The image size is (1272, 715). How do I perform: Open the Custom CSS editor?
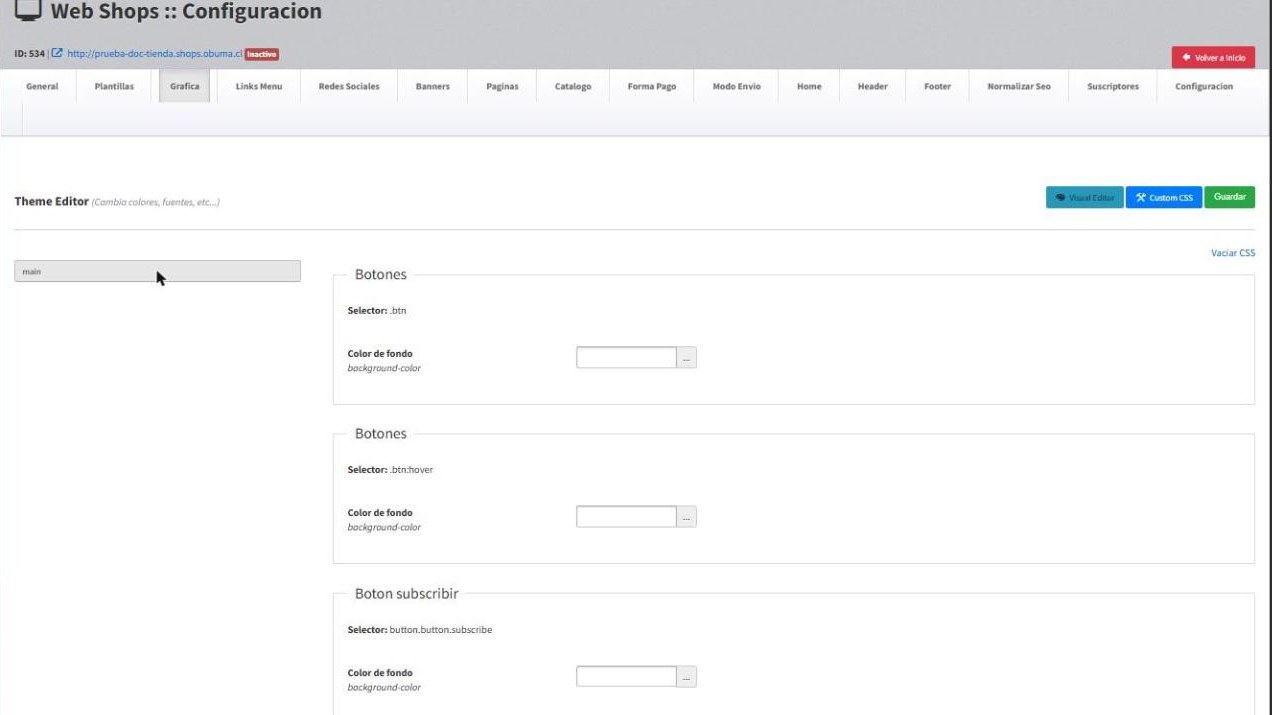tap(1164, 197)
